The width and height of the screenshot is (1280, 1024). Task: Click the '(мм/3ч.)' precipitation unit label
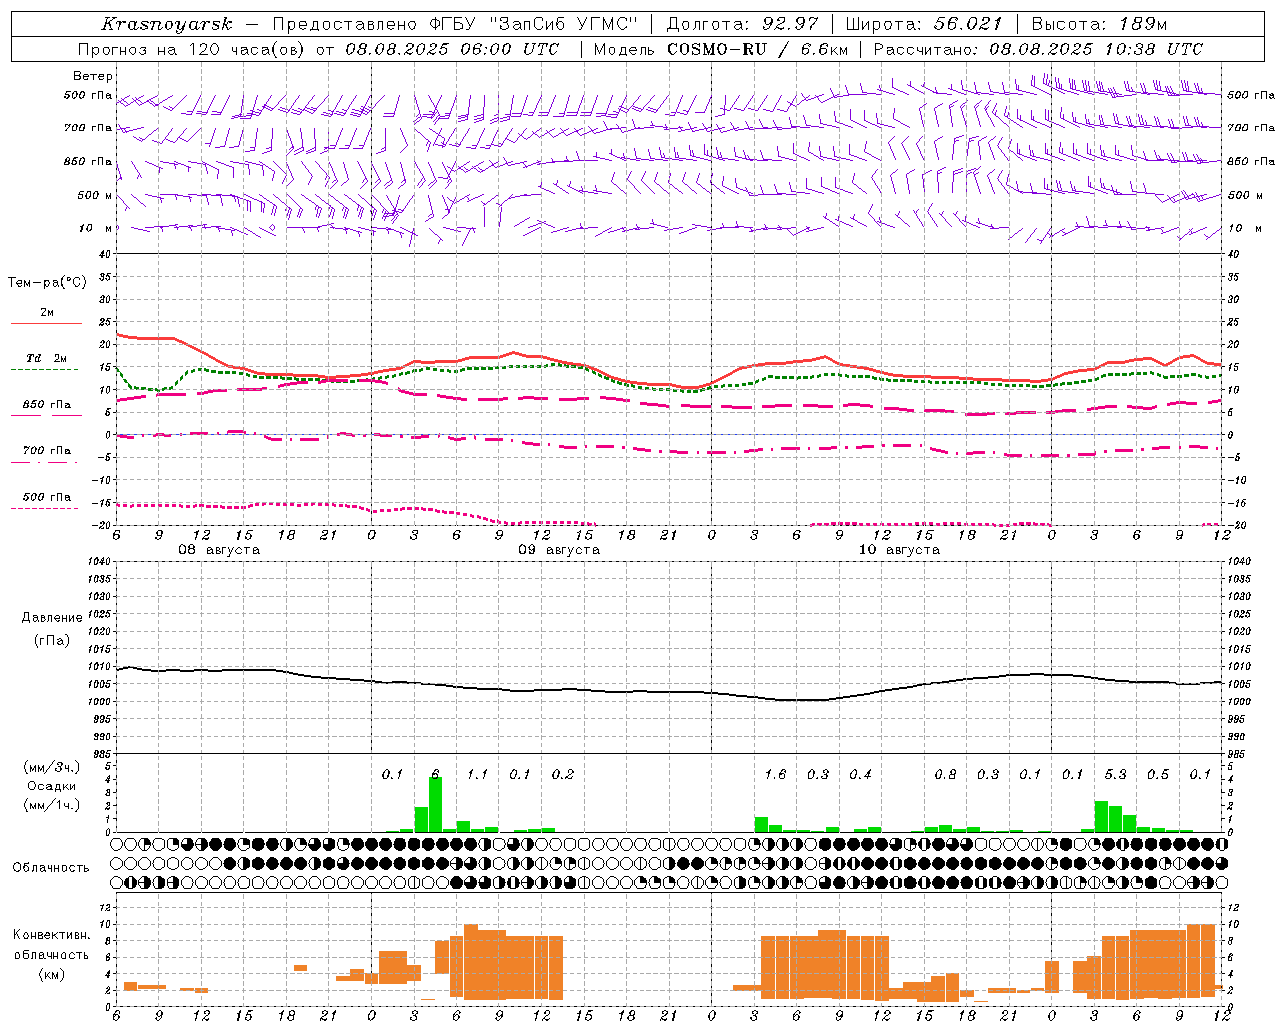49,767
